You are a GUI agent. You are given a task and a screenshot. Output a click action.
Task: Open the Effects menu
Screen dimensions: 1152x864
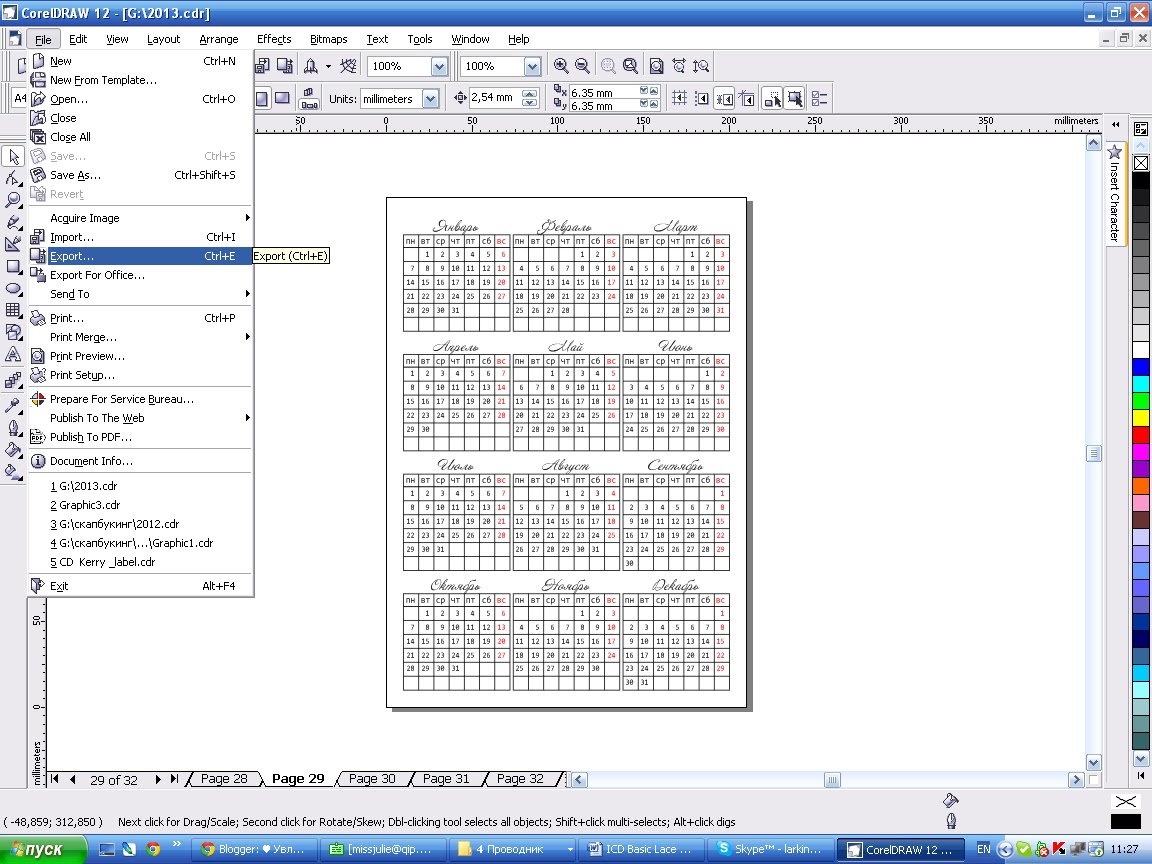tap(274, 39)
